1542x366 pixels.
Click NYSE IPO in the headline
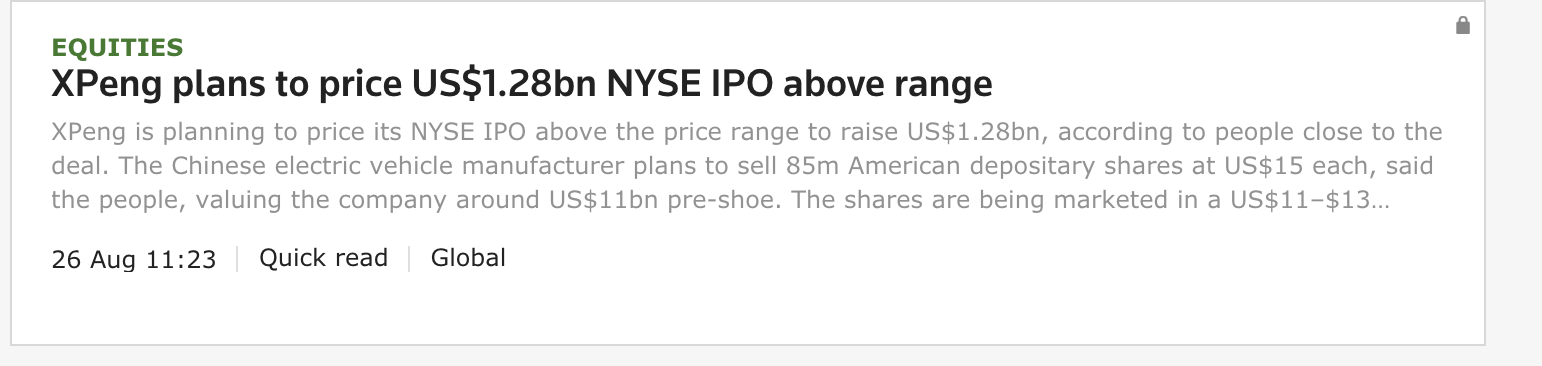690,84
